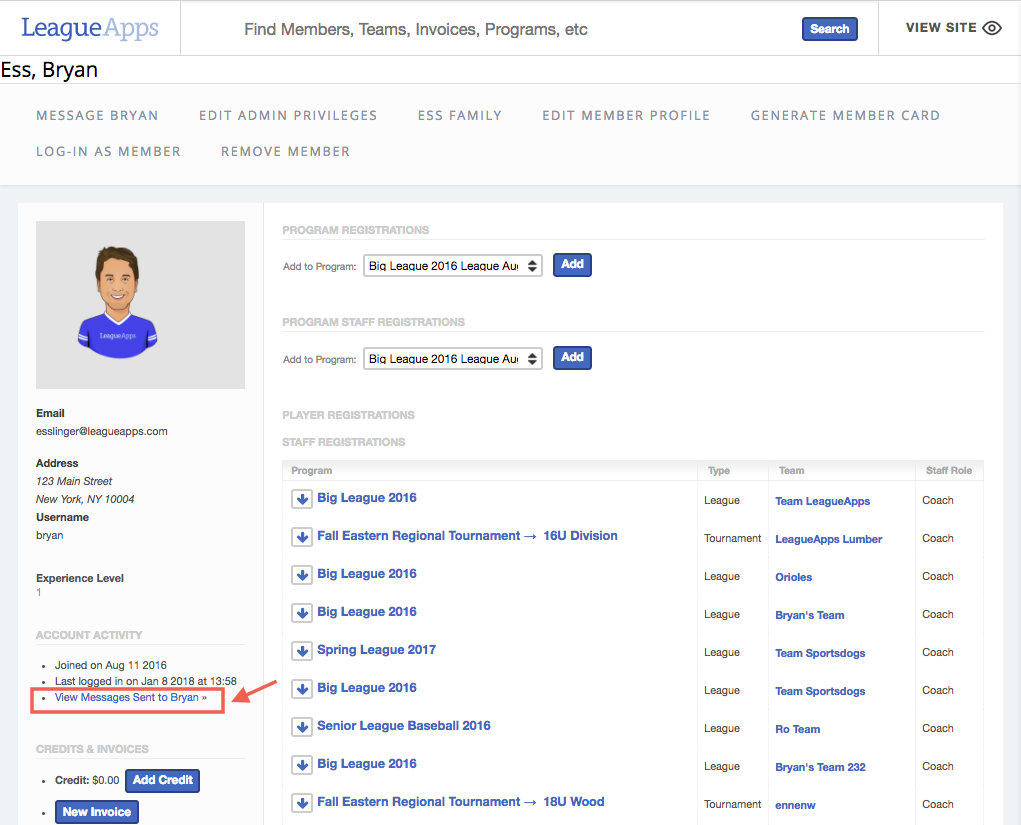Click the down-arrow icon beside the Team LeagueApps row

(x=301, y=499)
